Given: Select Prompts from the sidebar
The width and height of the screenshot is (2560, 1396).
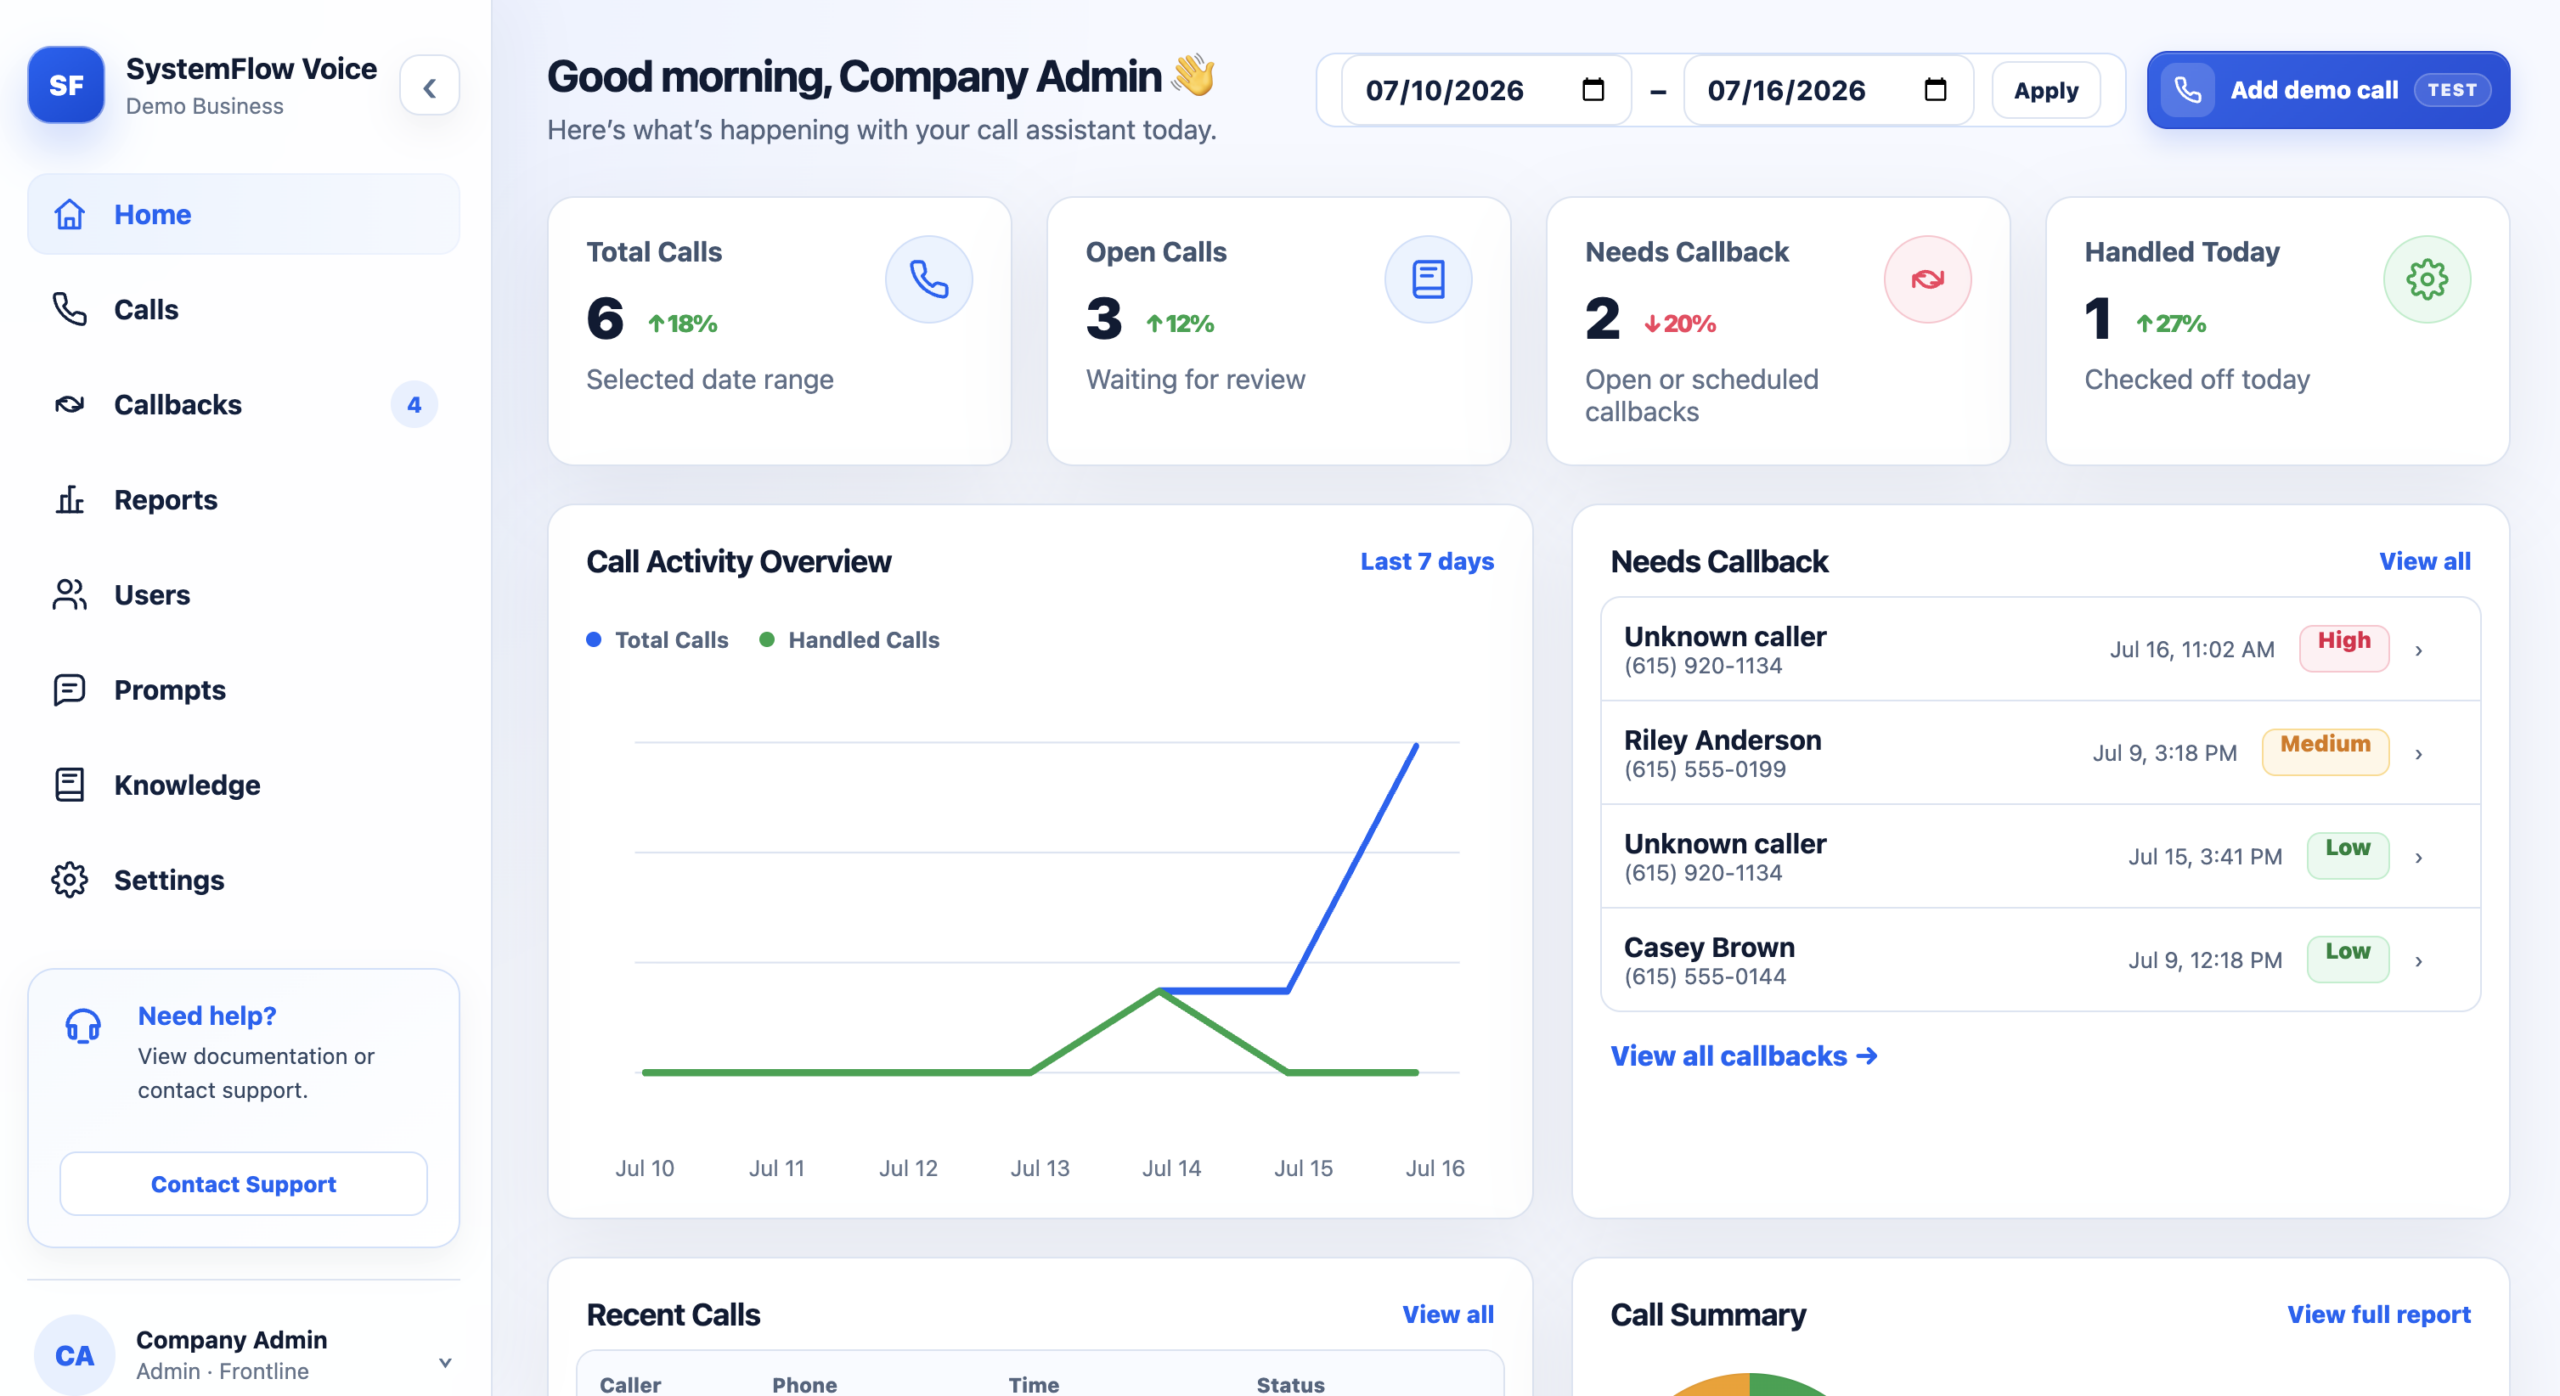Looking at the screenshot, I should (244, 689).
